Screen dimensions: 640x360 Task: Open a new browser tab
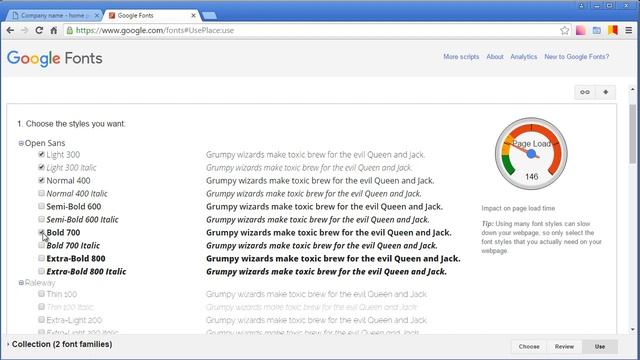pos(209,16)
